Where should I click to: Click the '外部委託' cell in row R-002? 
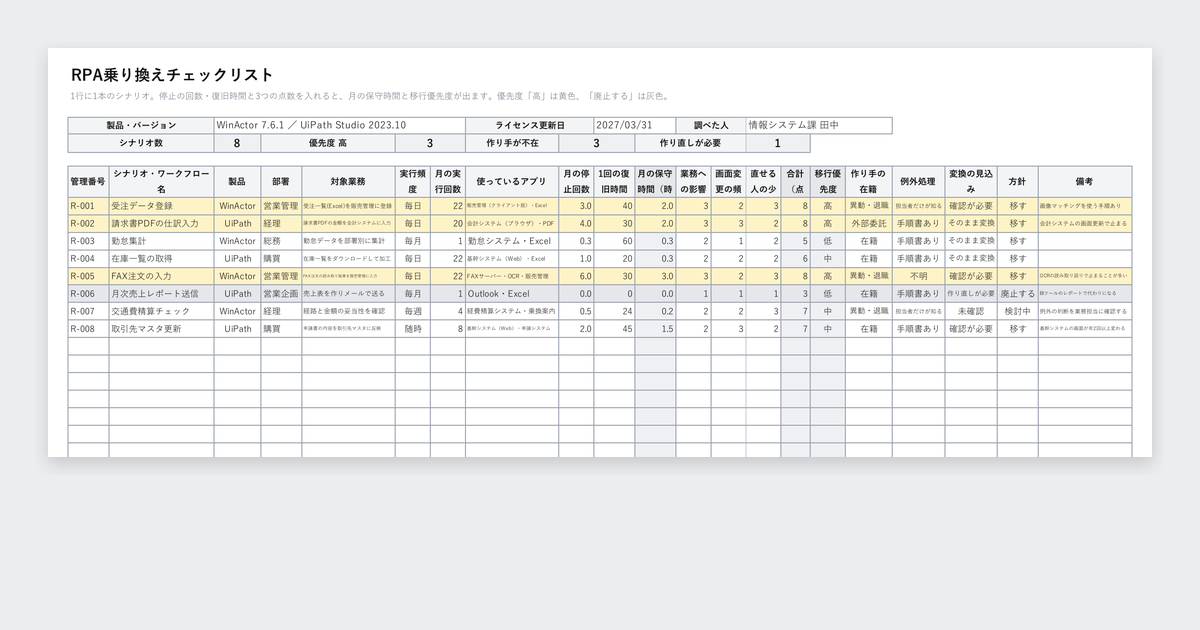pyautogui.click(x=868, y=224)
